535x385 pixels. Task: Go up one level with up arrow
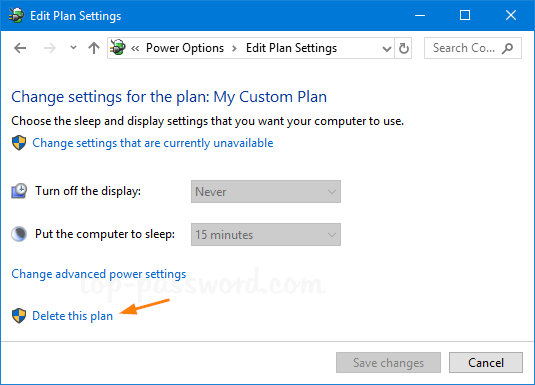point(94,48)
